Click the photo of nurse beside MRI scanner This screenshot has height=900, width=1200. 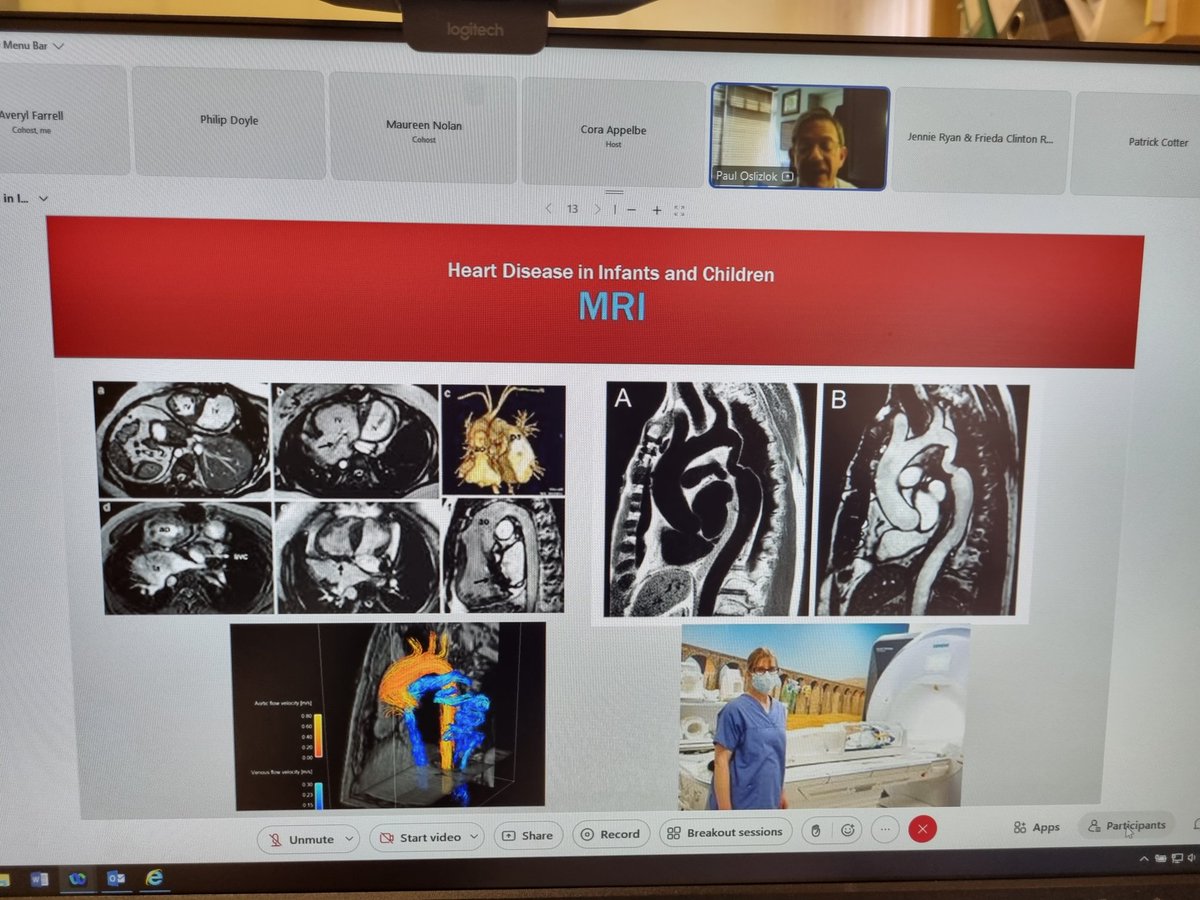pyautogui.click(x=825, y=715)
